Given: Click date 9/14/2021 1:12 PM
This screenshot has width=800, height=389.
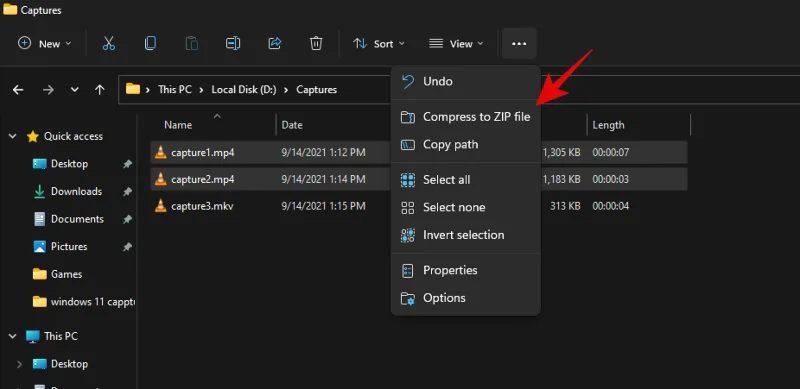Looking at the screenshot, I should point(323,152).
